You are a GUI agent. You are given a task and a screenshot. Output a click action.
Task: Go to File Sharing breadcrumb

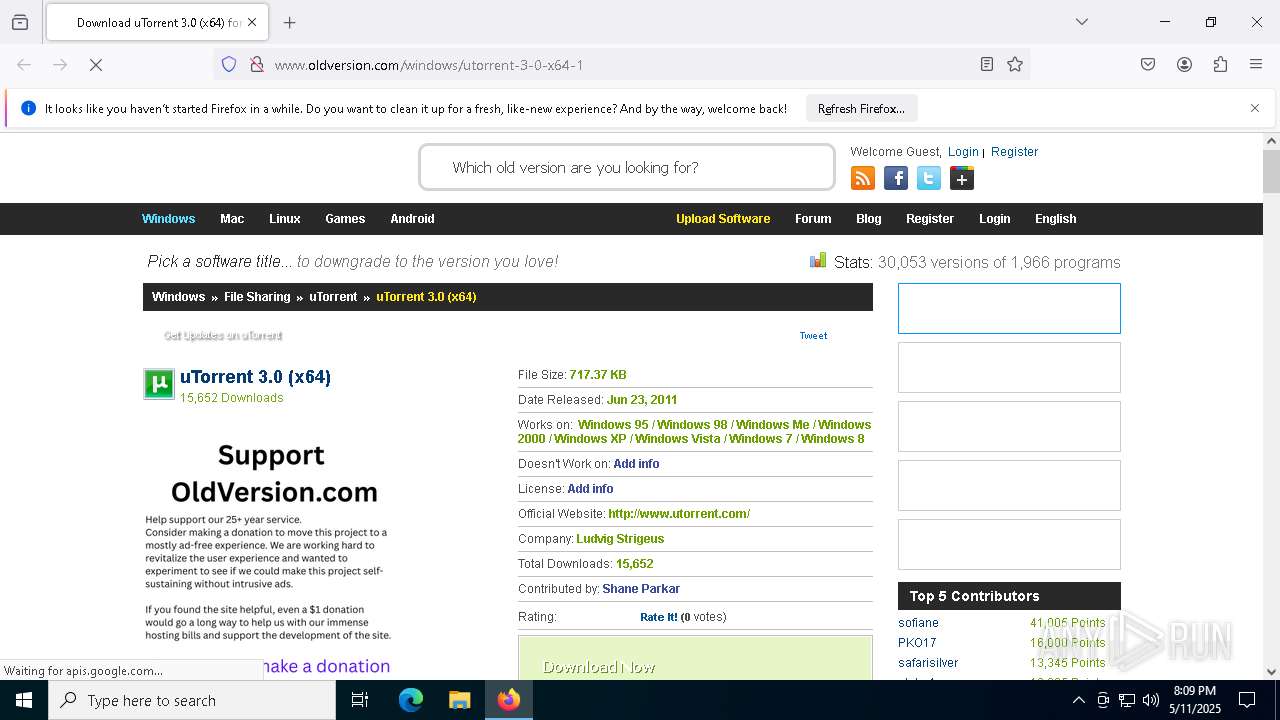pos(257,297)
